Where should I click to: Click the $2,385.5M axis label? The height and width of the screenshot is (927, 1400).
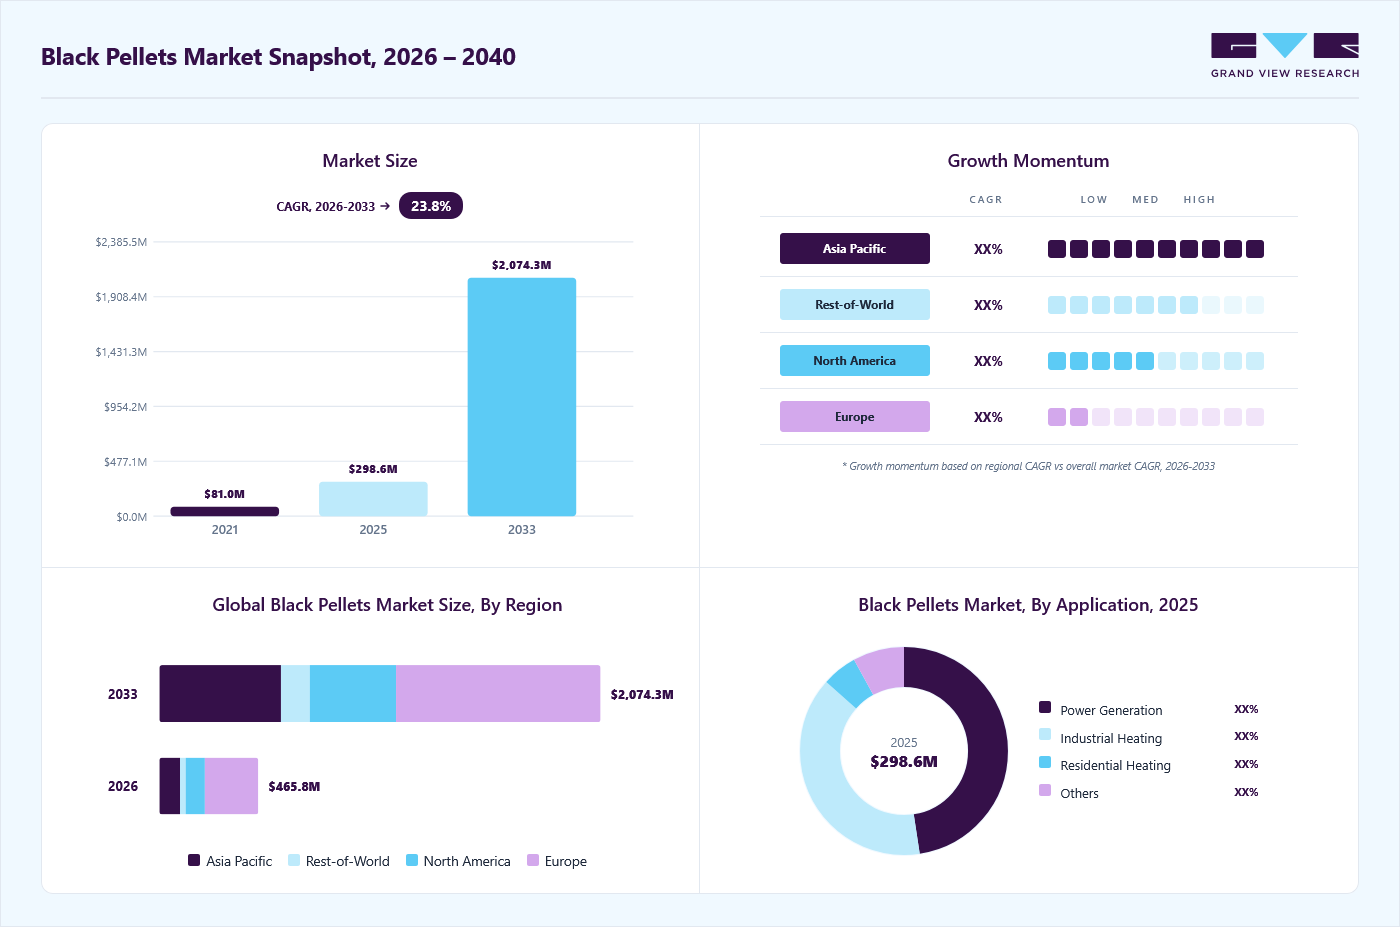point(121,242)
